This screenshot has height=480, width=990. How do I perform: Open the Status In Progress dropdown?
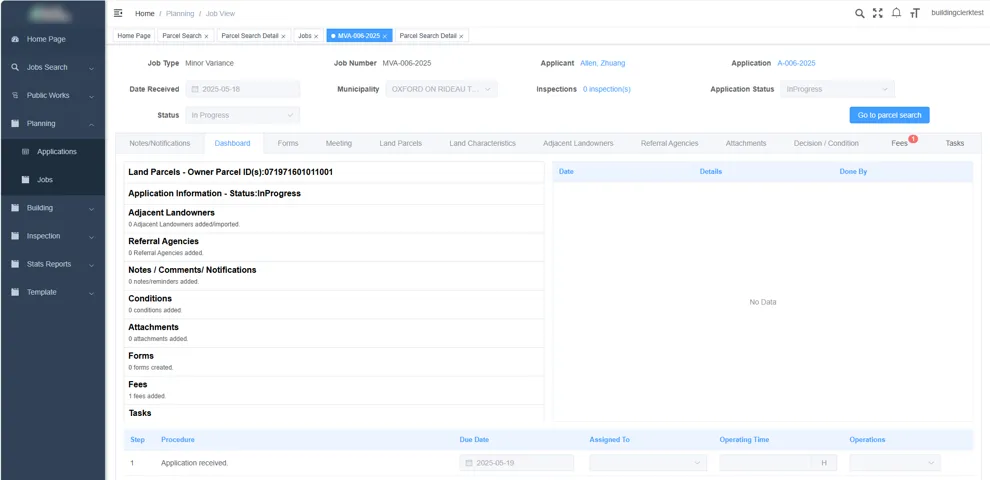click(242, 116)
